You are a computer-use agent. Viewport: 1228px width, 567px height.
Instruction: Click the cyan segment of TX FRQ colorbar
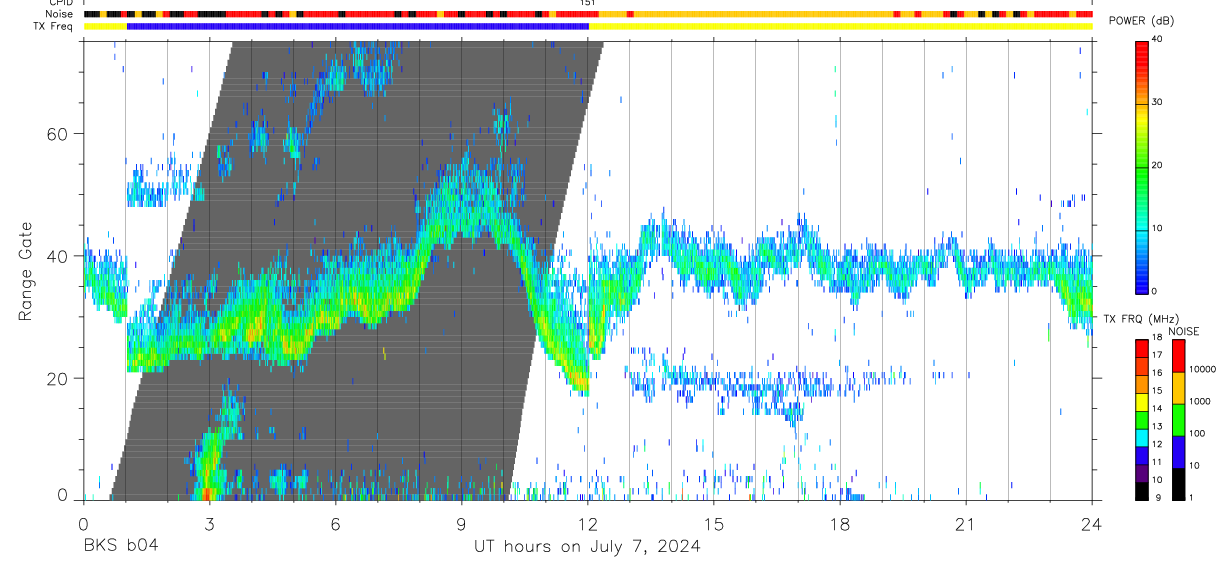tap(1142, 436)
